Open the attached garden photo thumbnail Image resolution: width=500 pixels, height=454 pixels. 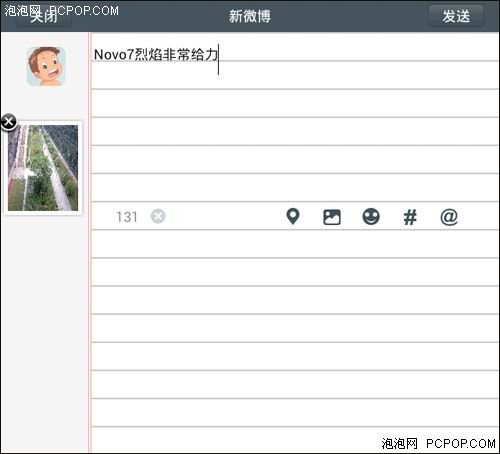tap(43, 168)
